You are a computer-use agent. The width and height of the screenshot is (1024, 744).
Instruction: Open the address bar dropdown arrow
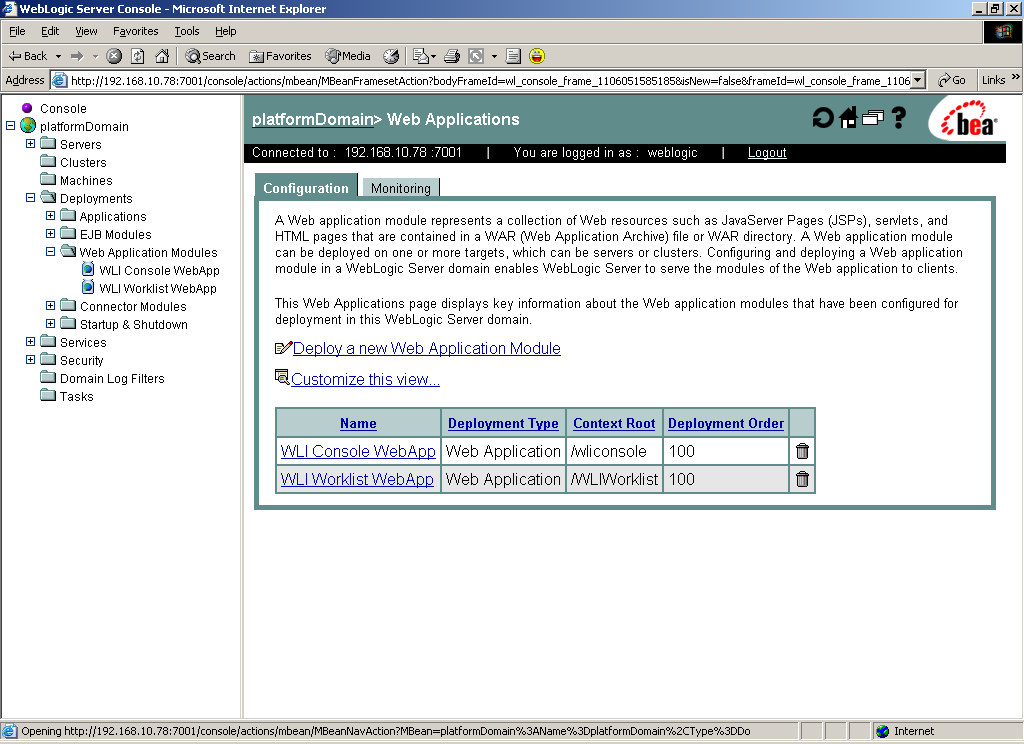coord(918,80)
